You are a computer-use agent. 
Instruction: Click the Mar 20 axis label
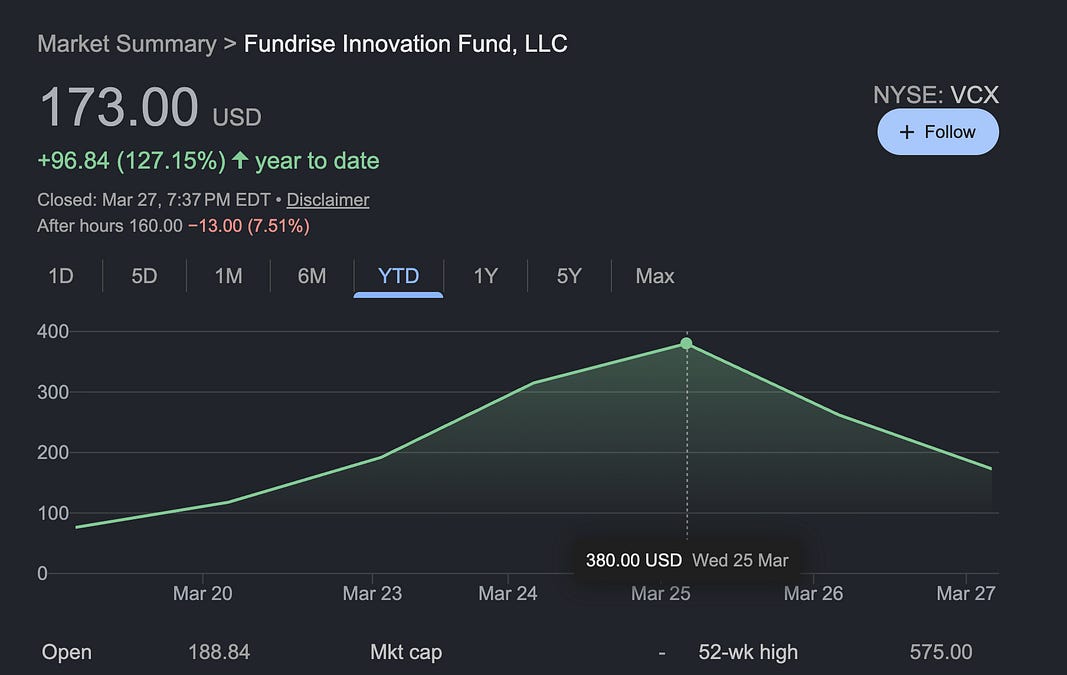coord(203,593)
